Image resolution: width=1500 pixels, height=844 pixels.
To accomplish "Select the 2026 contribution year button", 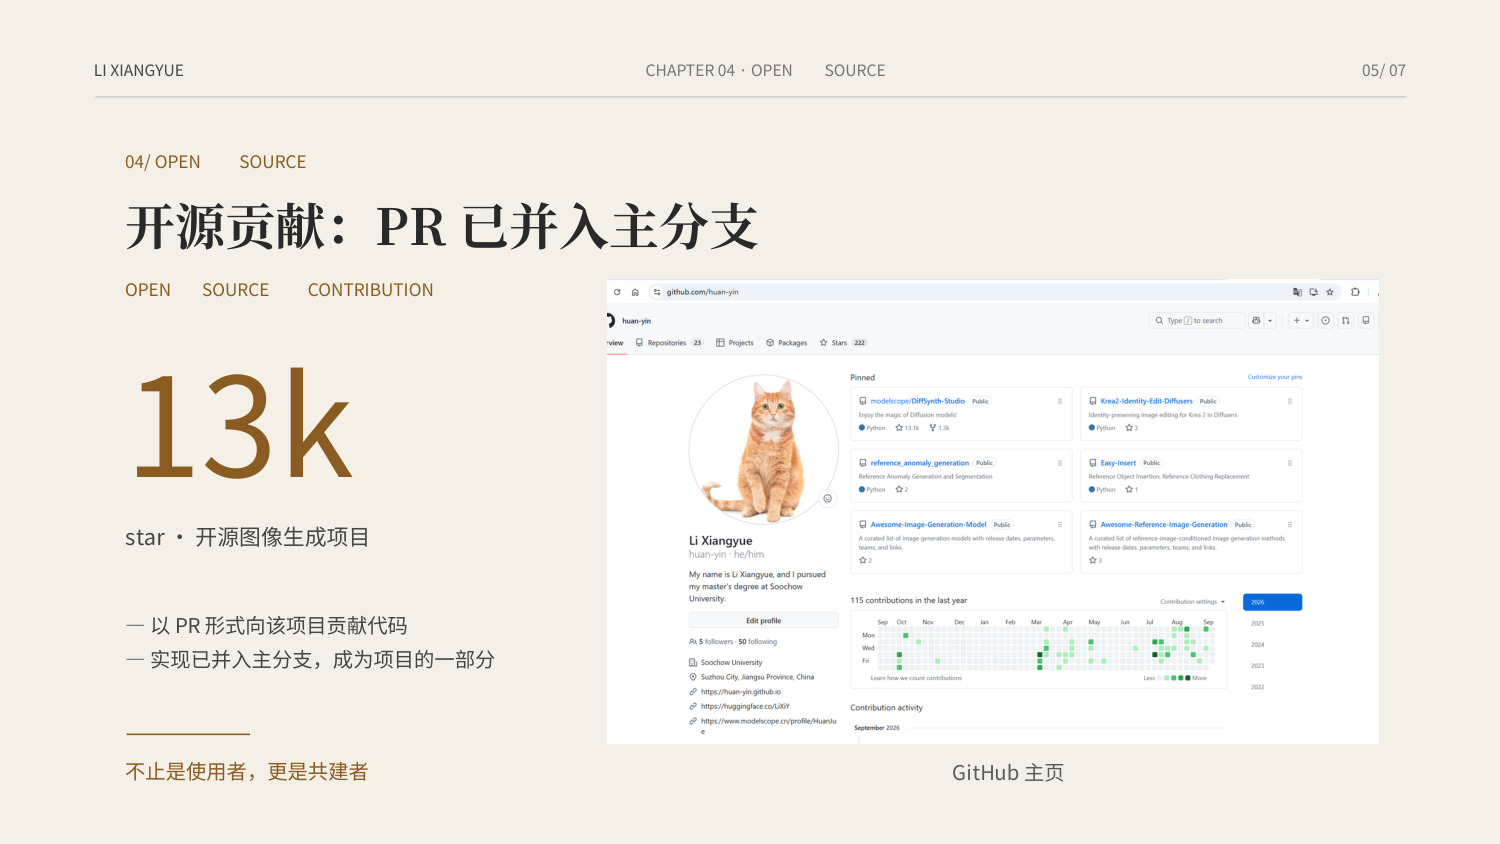I will pos(1272,602).
